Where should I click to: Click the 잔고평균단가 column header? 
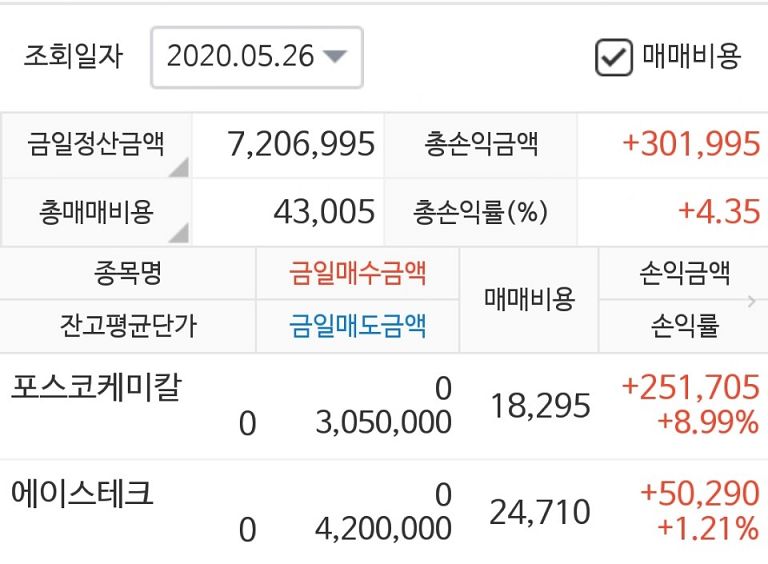click(128, 326)
